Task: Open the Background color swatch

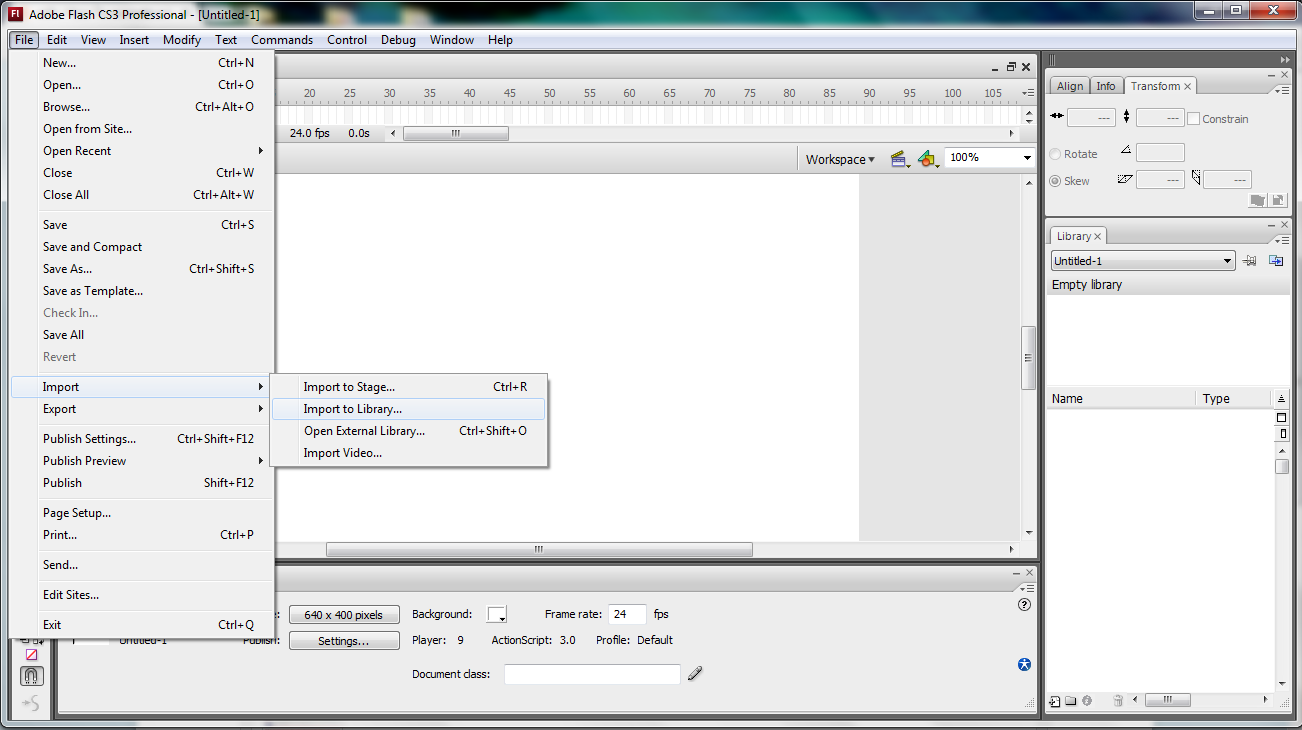Action: coord(497,615)
